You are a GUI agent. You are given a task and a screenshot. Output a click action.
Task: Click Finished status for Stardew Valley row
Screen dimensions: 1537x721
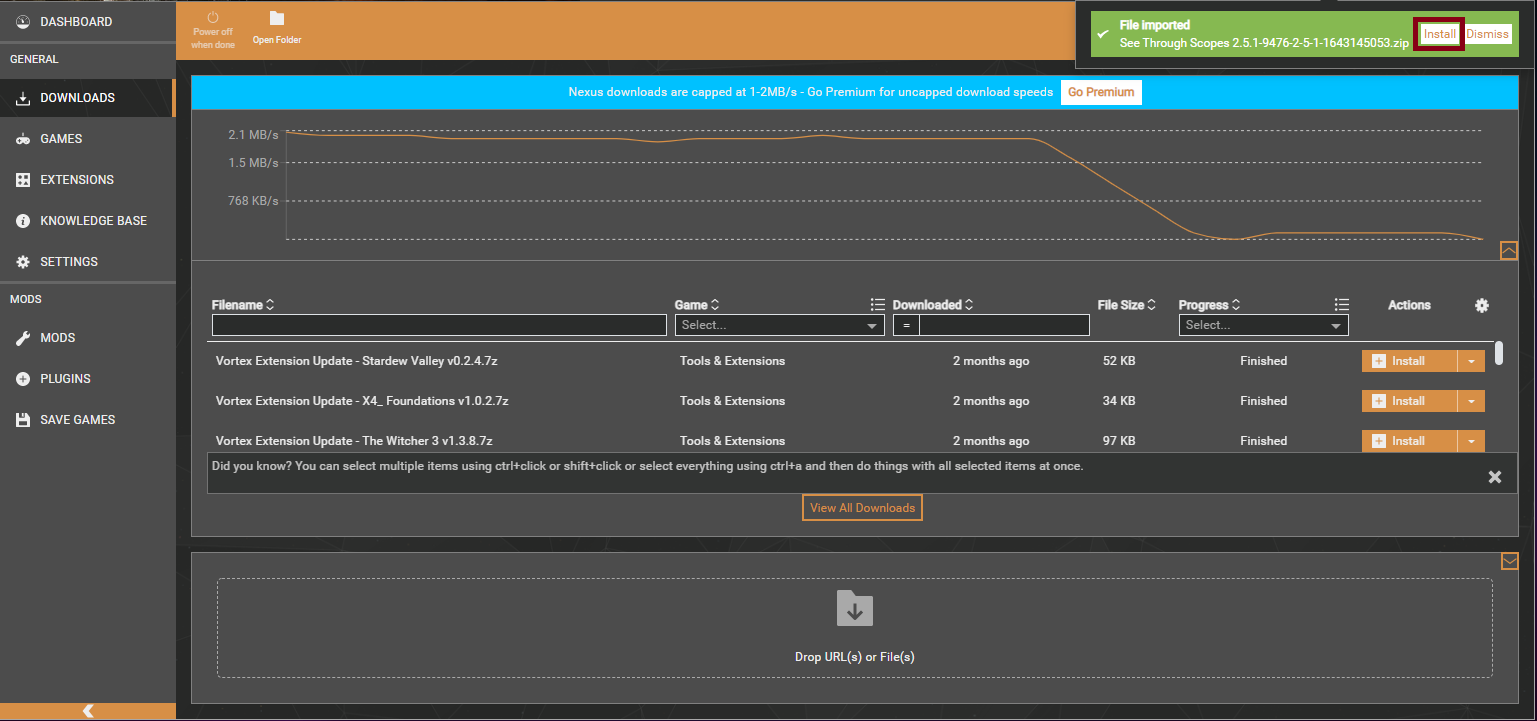pyautogui.click(x=1264, y=361)
